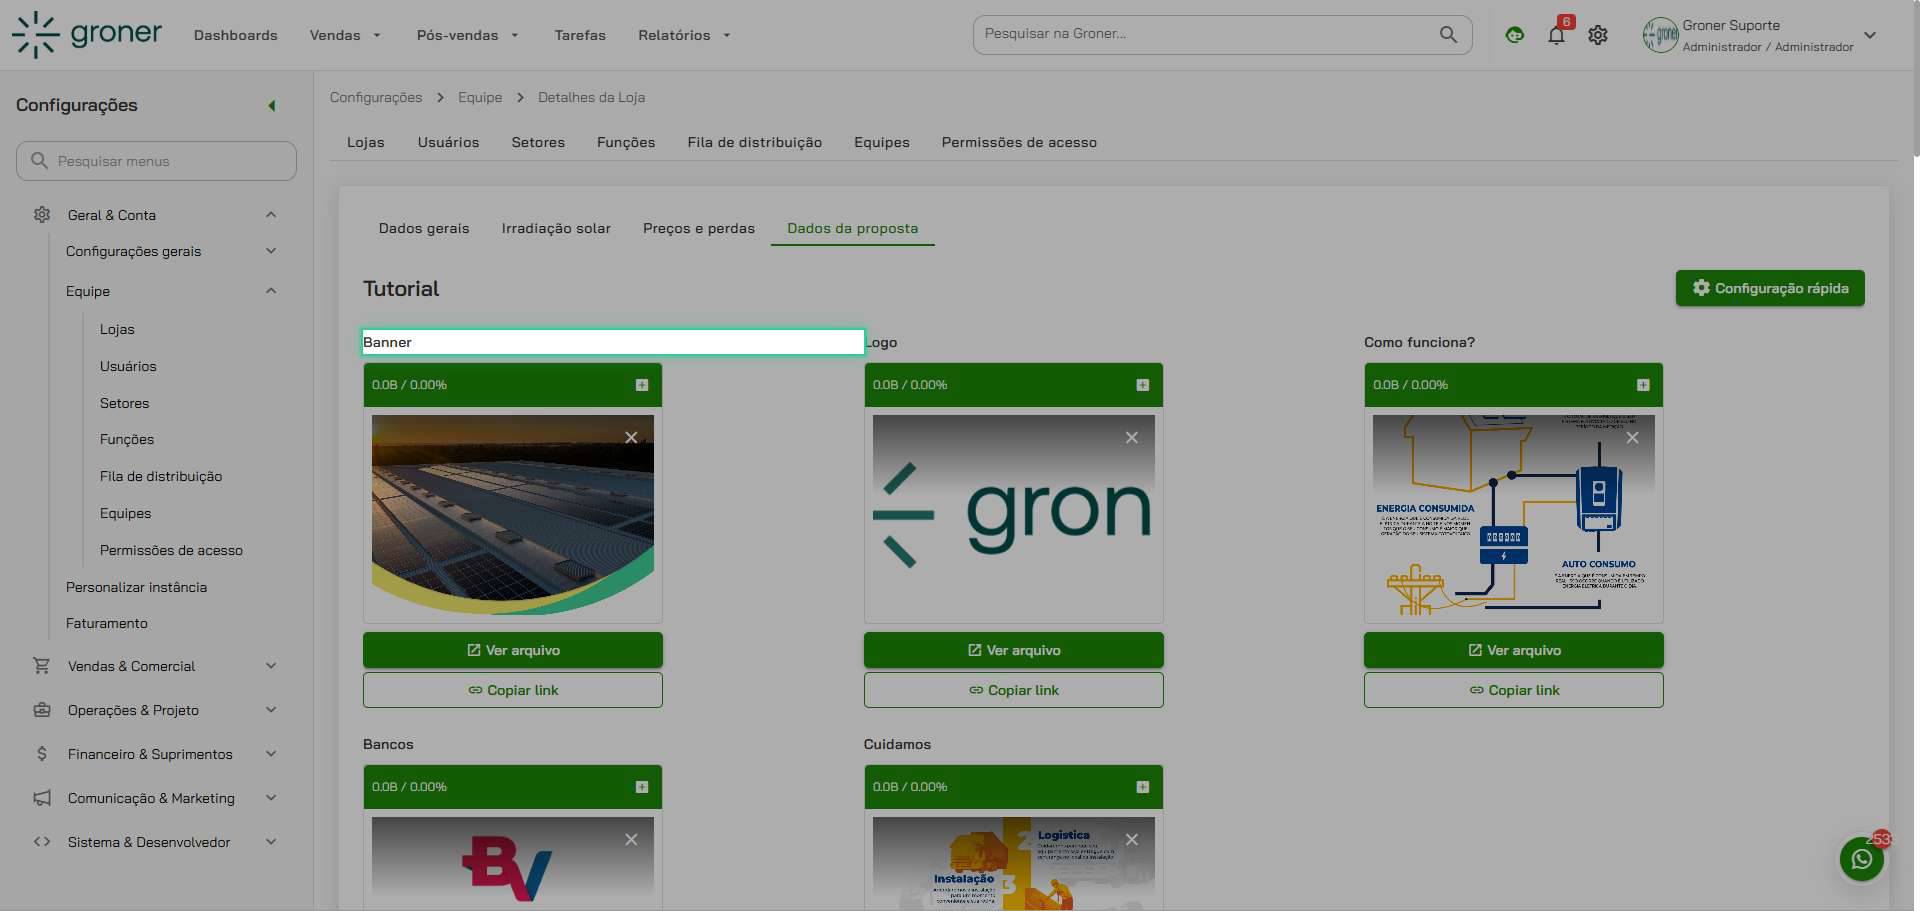Click the search magnifier icon in top bar
This screenshot has width=1920, height=911.
tap(1448, 34)
